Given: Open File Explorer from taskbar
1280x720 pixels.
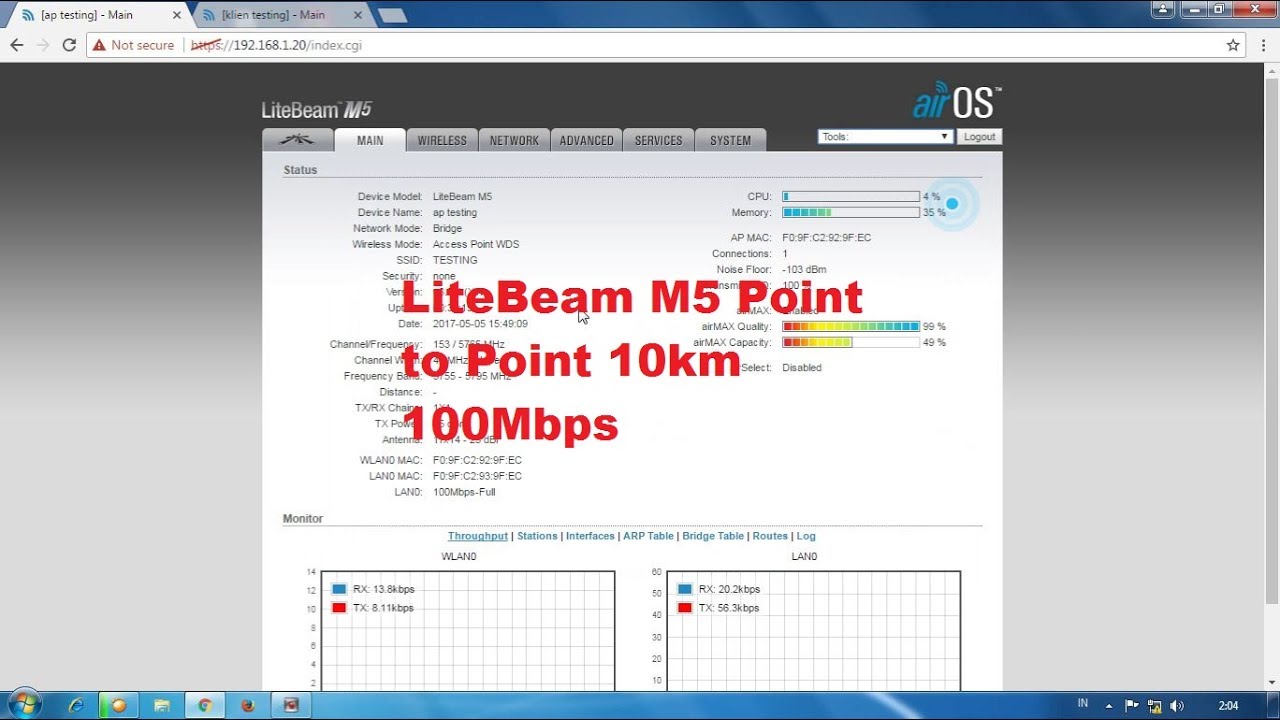Looking at the screenshot, I should [x=162, y=705].
